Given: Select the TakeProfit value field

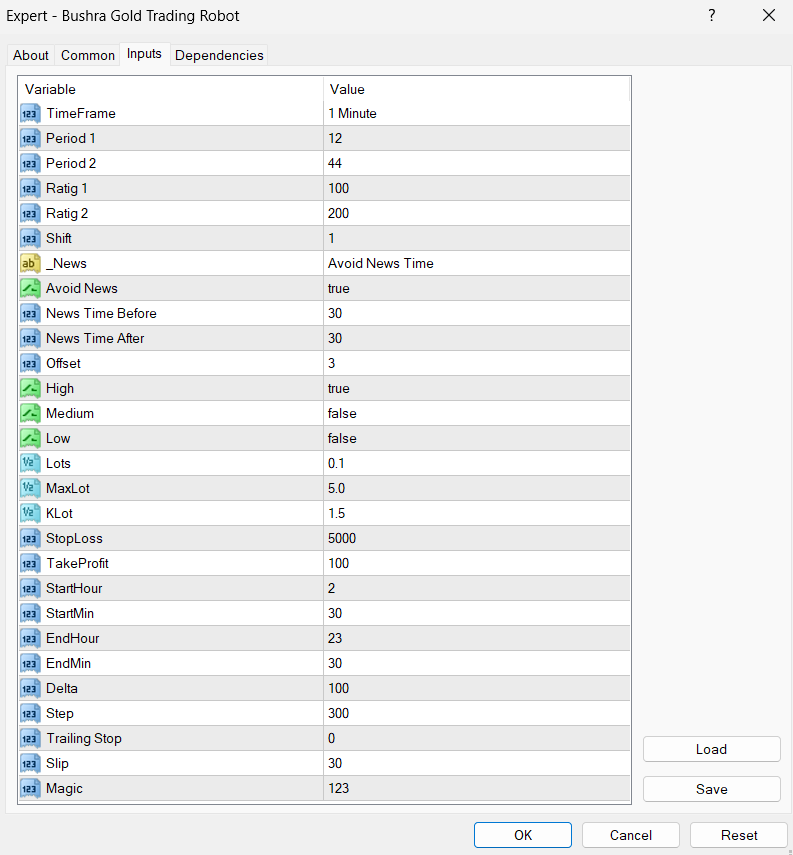Looking at the screenshot, I should 476,564.
